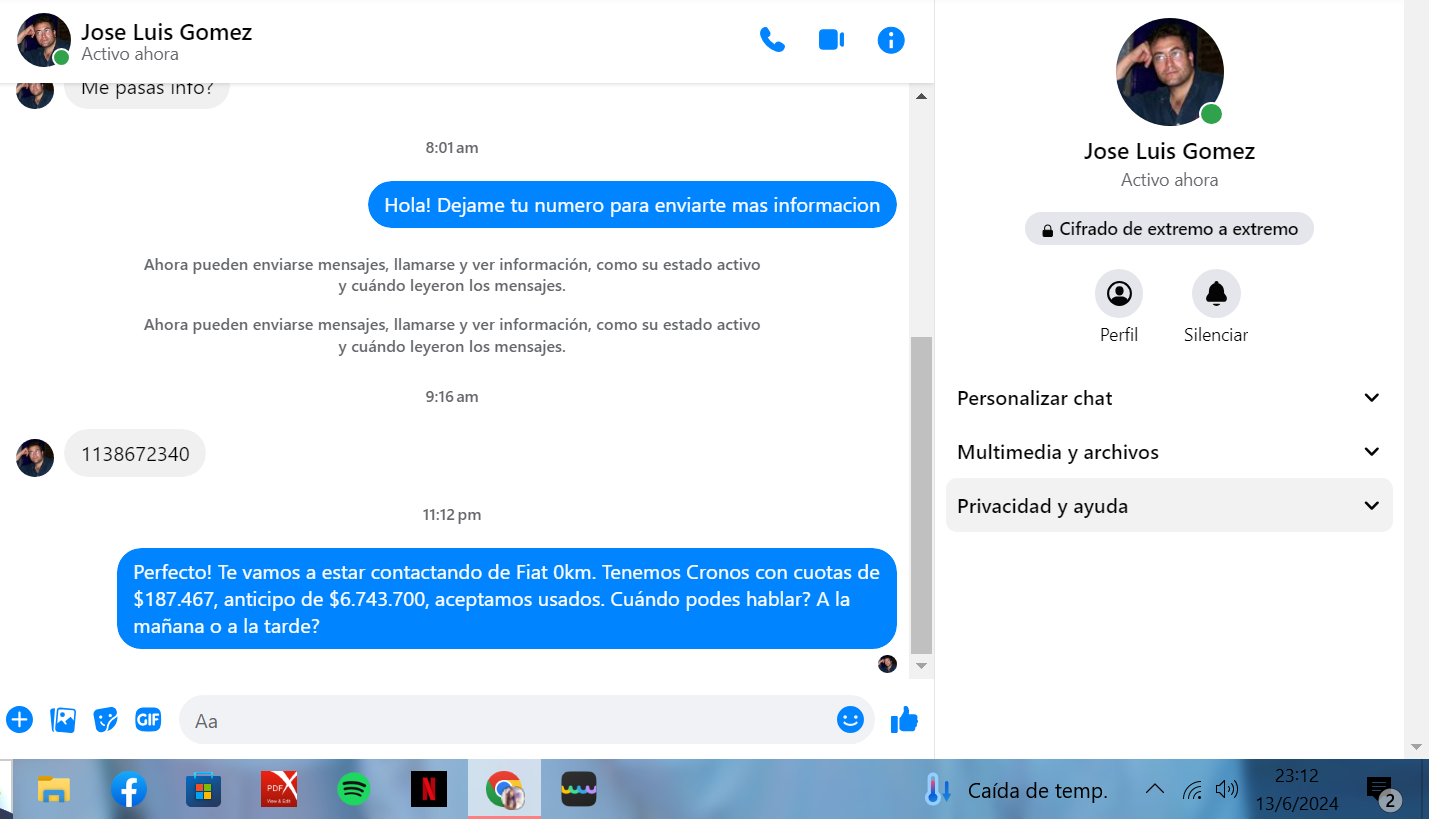Click the 8:01 am timestamp

pos(452,148)
